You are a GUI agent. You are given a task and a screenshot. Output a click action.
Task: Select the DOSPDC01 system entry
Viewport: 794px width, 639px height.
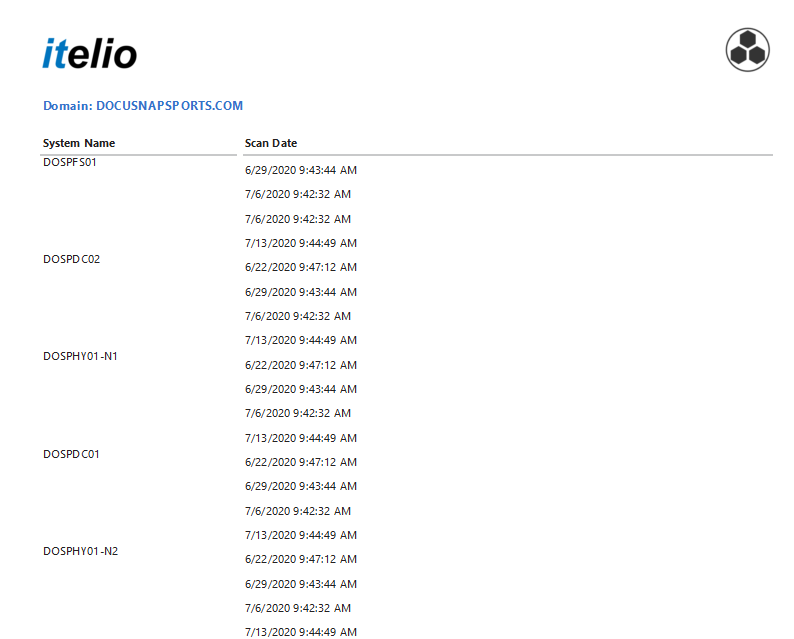coord(72,454)
